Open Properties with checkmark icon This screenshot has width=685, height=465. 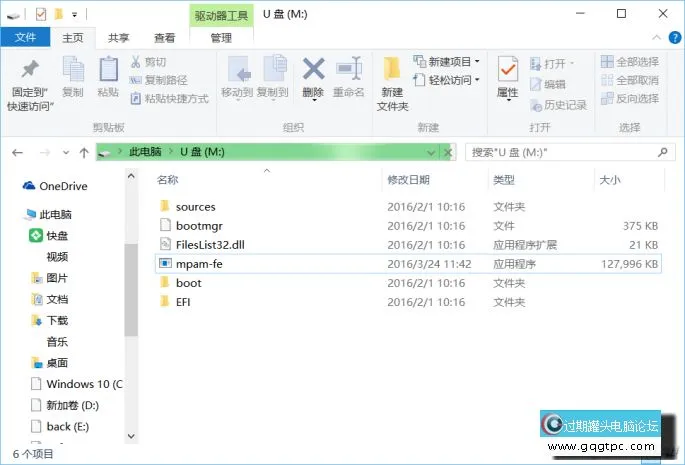point(508,70)
